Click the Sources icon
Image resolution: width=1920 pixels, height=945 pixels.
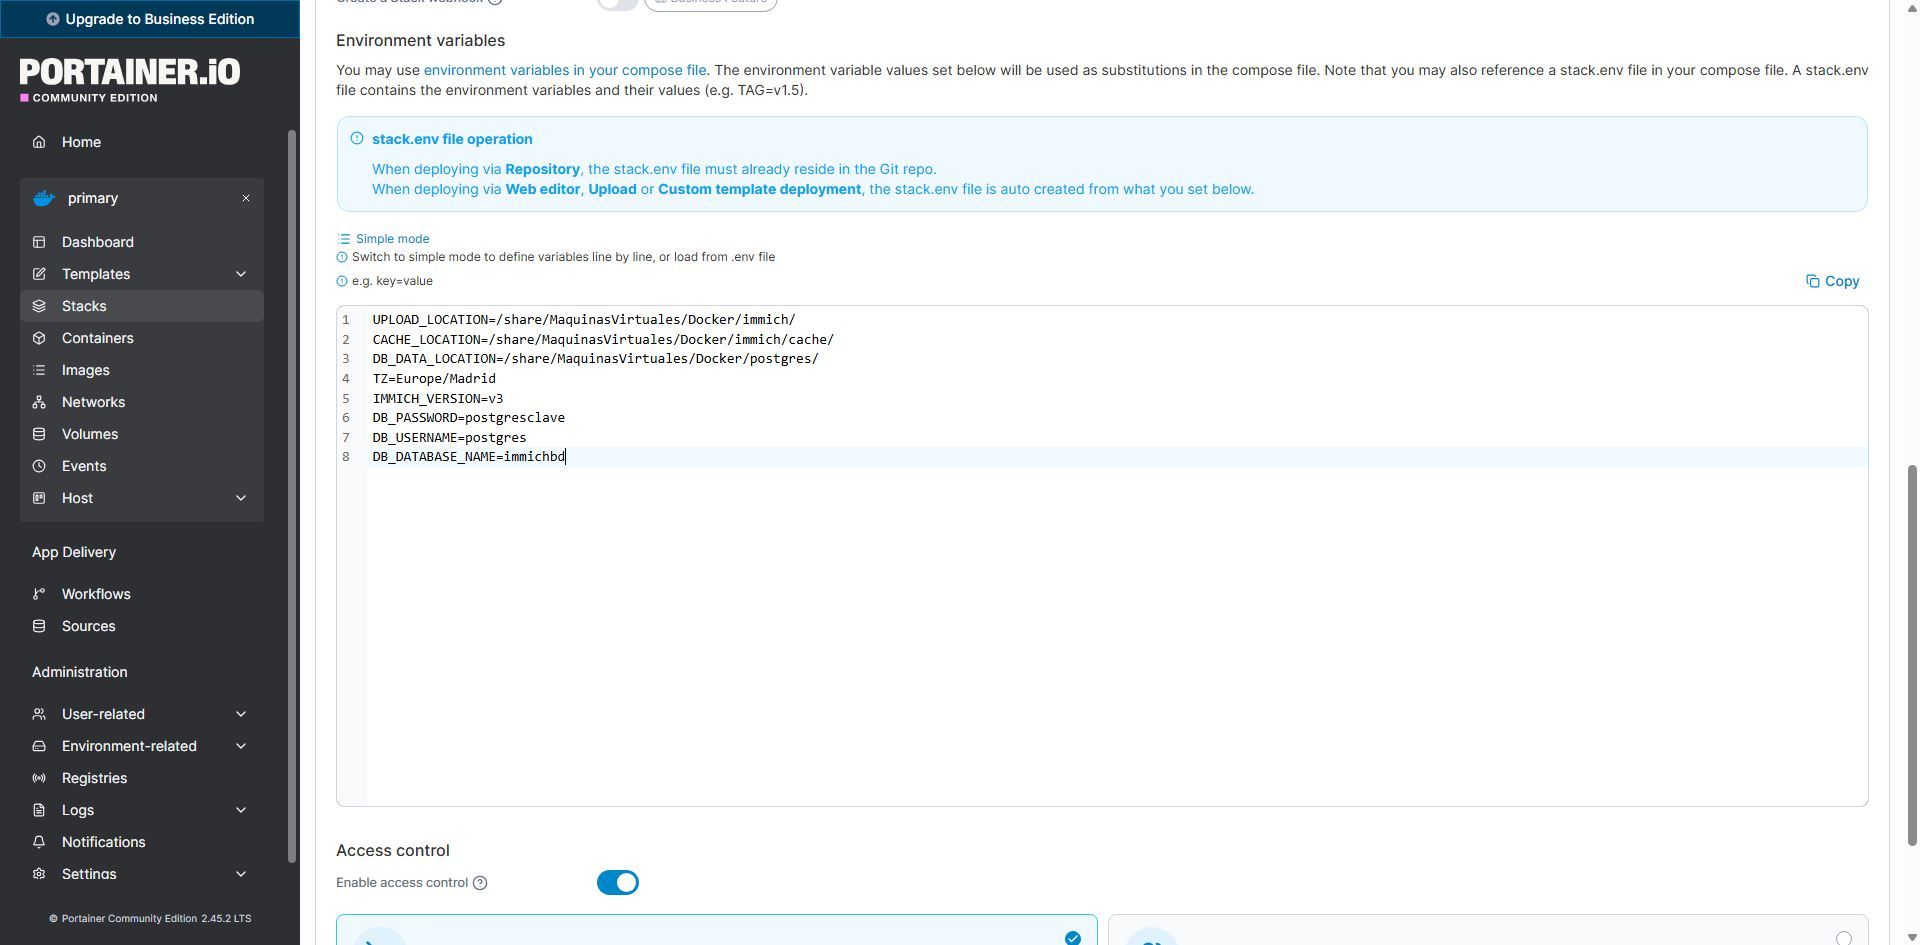coord(39,626)
